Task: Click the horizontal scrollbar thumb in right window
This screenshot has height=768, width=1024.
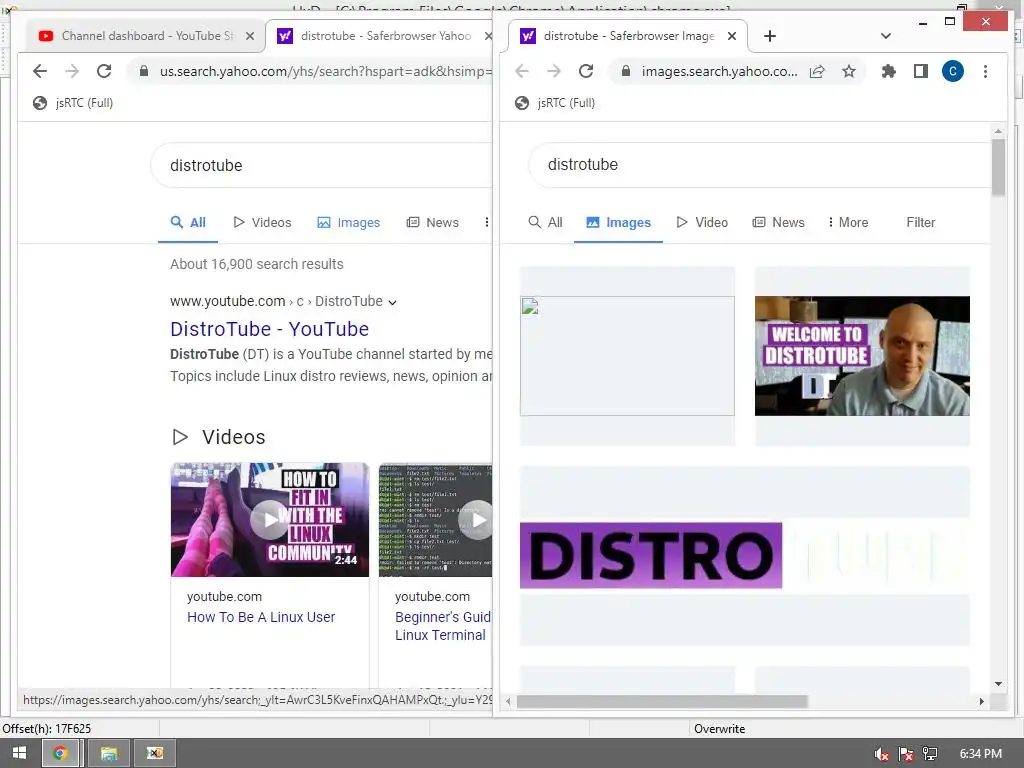Action: (x=662, y=701)
